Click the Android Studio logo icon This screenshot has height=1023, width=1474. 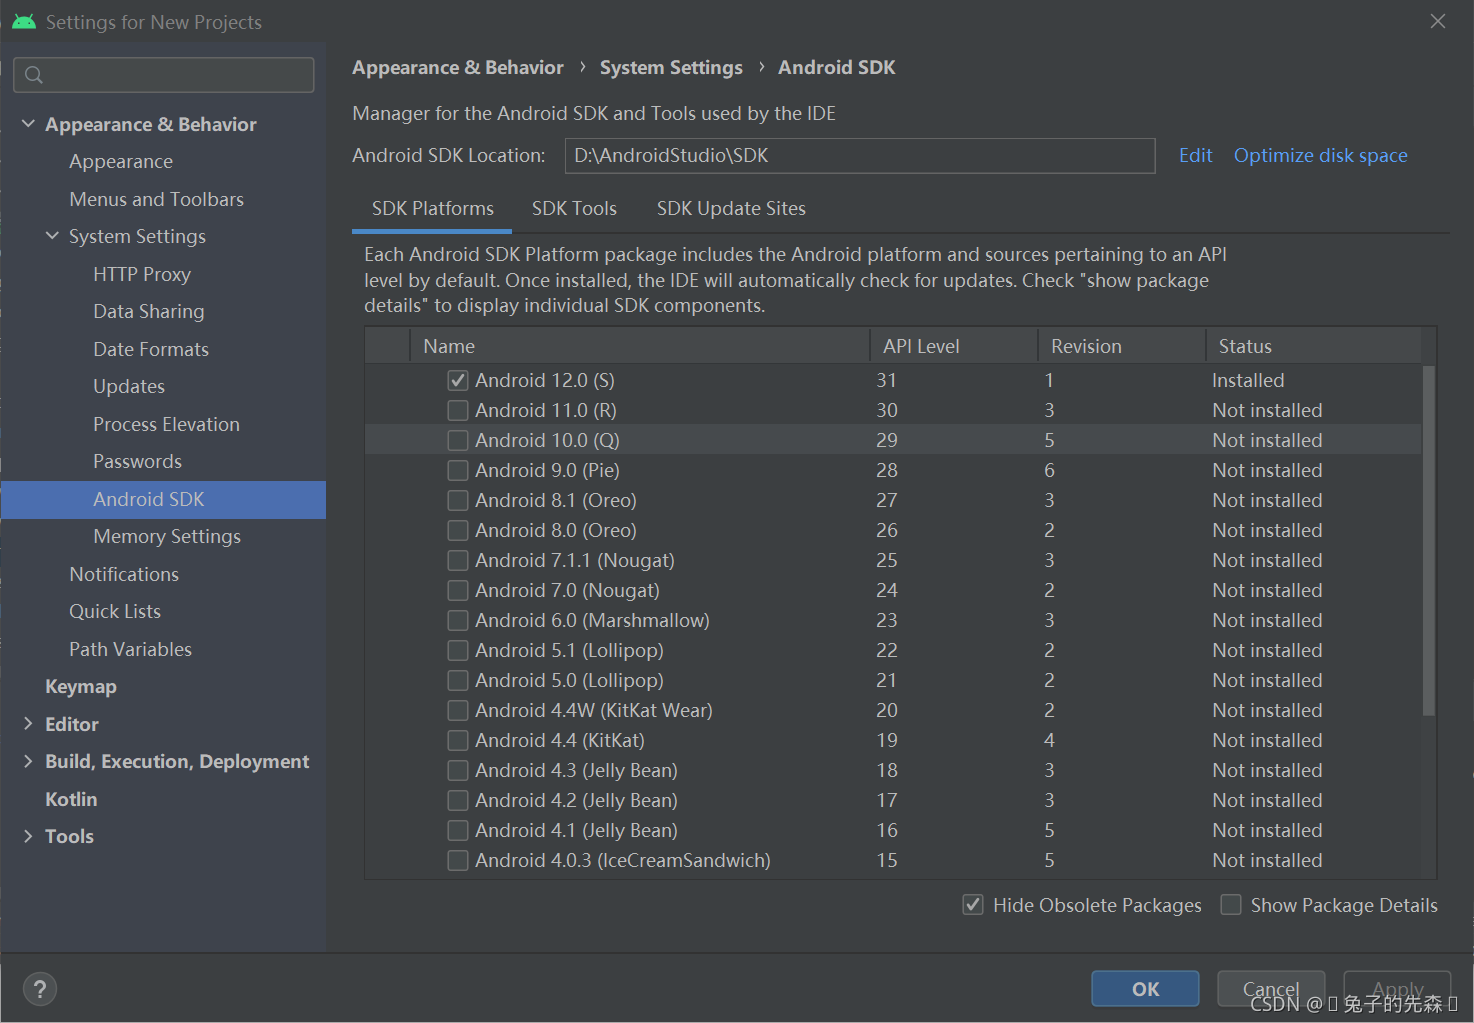pyautogui.click(x=24, y=21)
